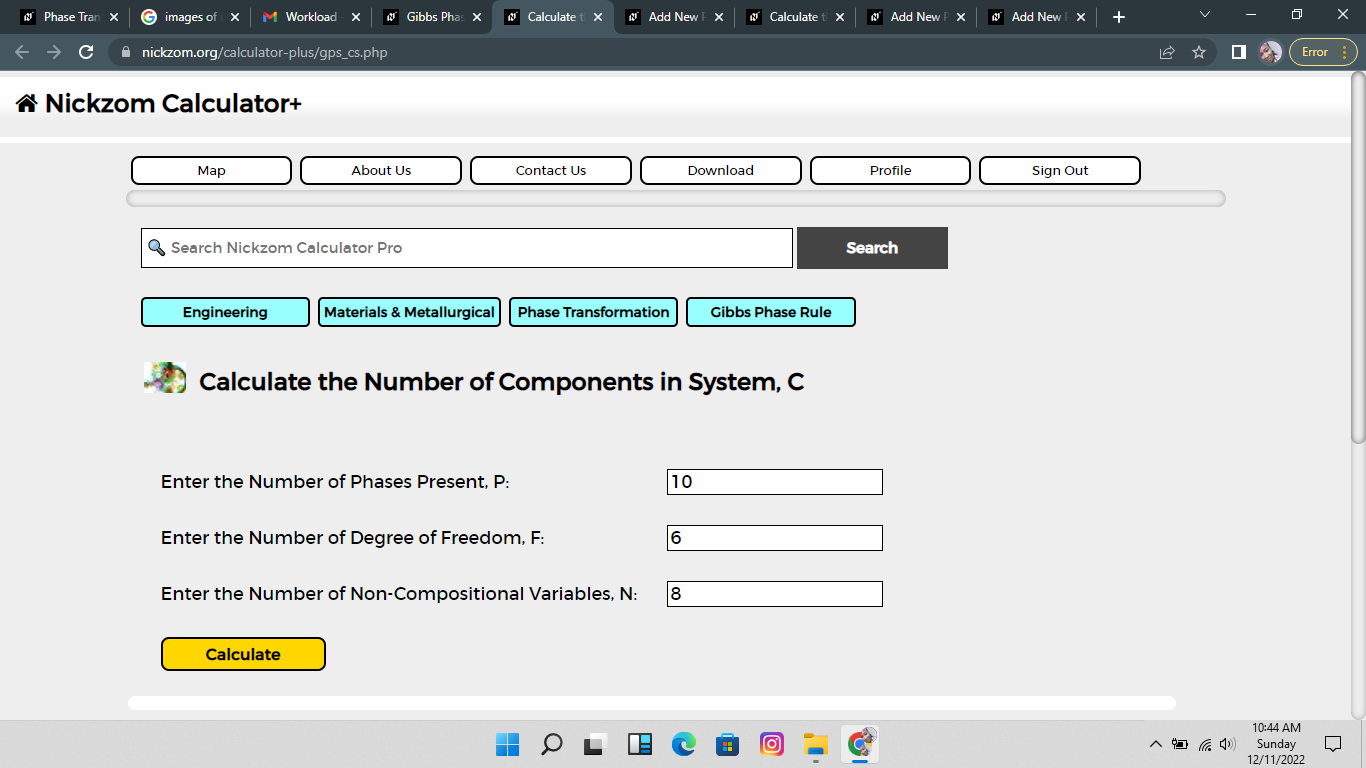Open File Explorer from taskbar
Viewport: 1366px width, 768px height.
pyautogui.click(x=816, y=744)
